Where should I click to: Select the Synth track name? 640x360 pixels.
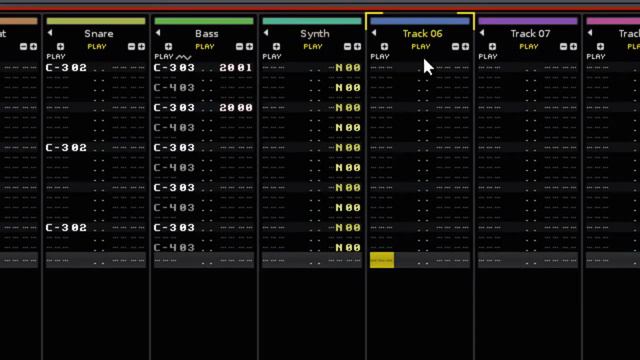point(315,33)
